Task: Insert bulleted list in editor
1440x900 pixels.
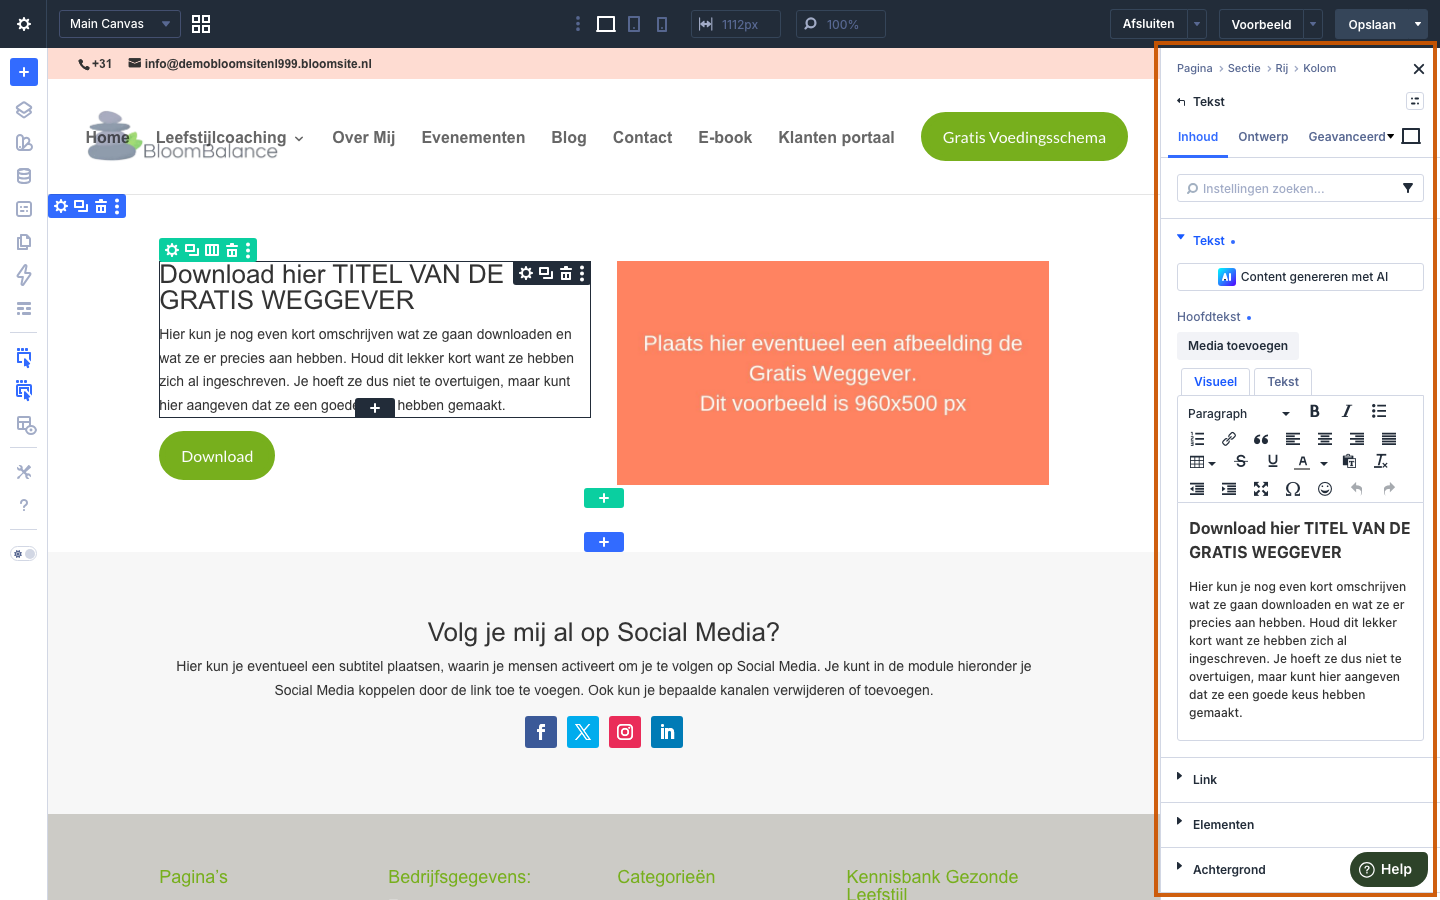Action: pyautogui.click(x=1379, y=411)
